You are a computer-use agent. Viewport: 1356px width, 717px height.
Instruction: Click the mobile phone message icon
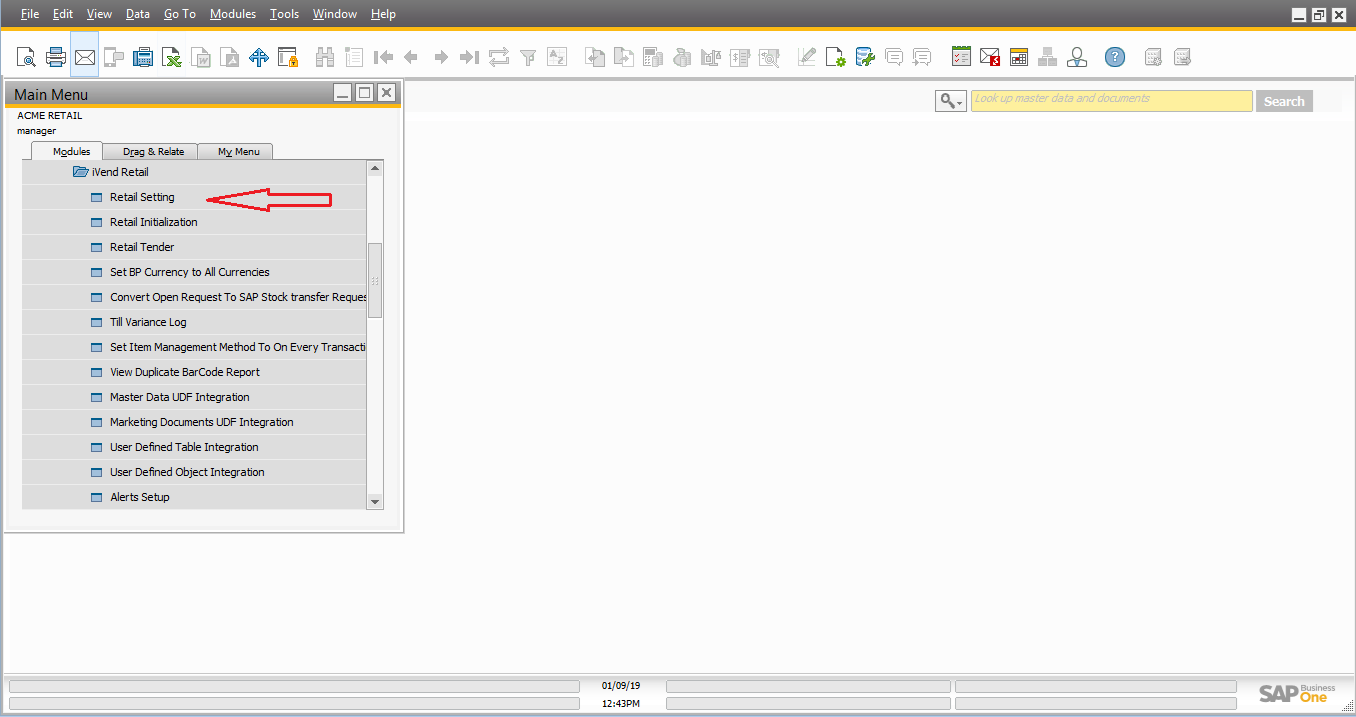click(x=114, y=57)
